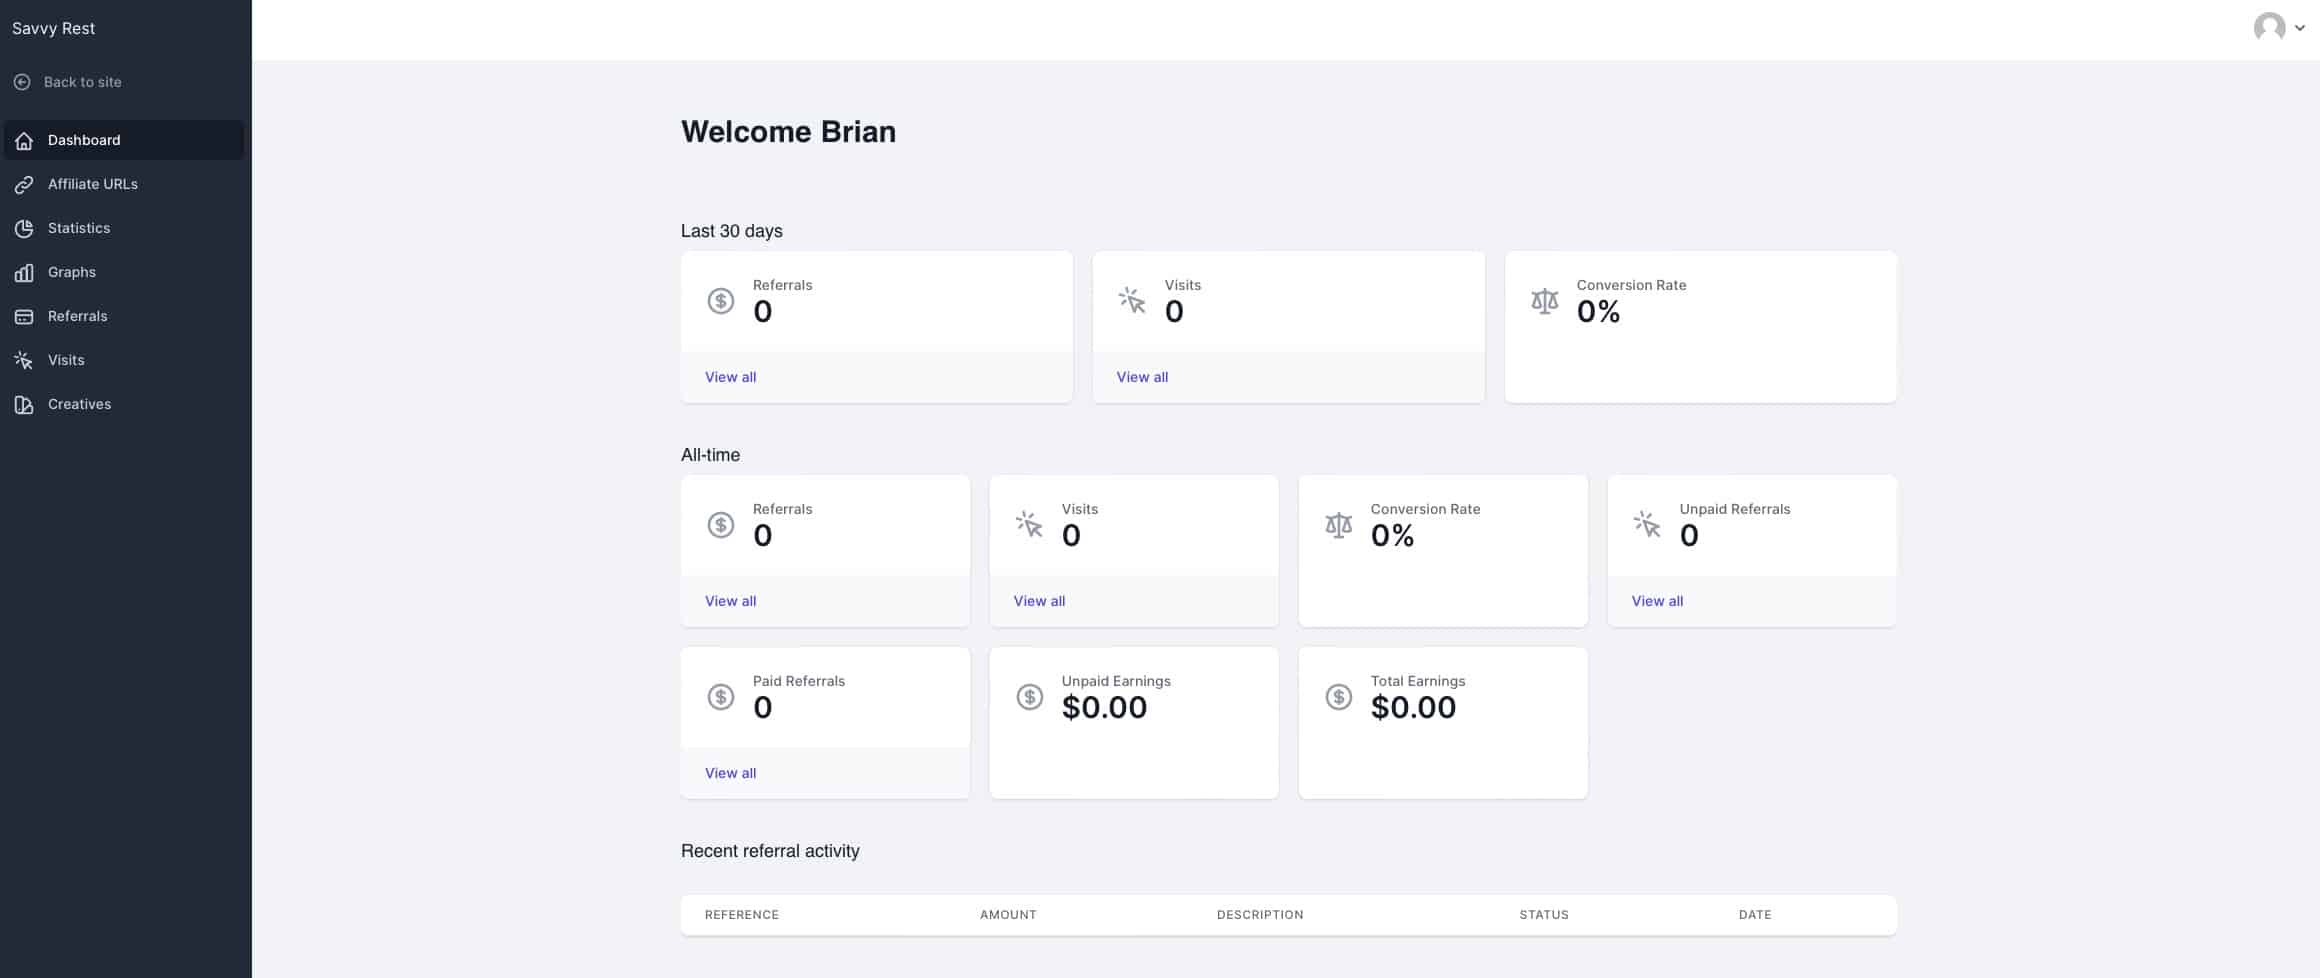
Task: Click the STATUS column header
Action: tap(1544, 915)
